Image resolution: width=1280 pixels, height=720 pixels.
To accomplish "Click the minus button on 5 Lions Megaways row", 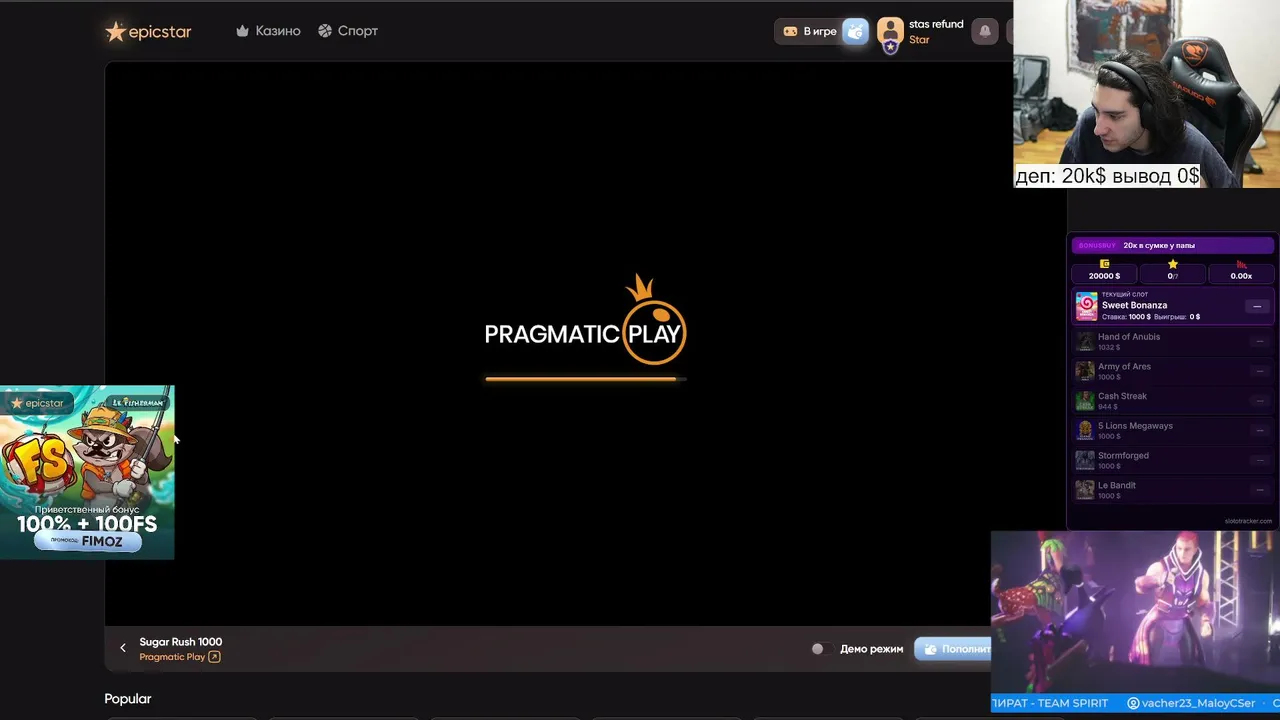I will (1259, 431).
